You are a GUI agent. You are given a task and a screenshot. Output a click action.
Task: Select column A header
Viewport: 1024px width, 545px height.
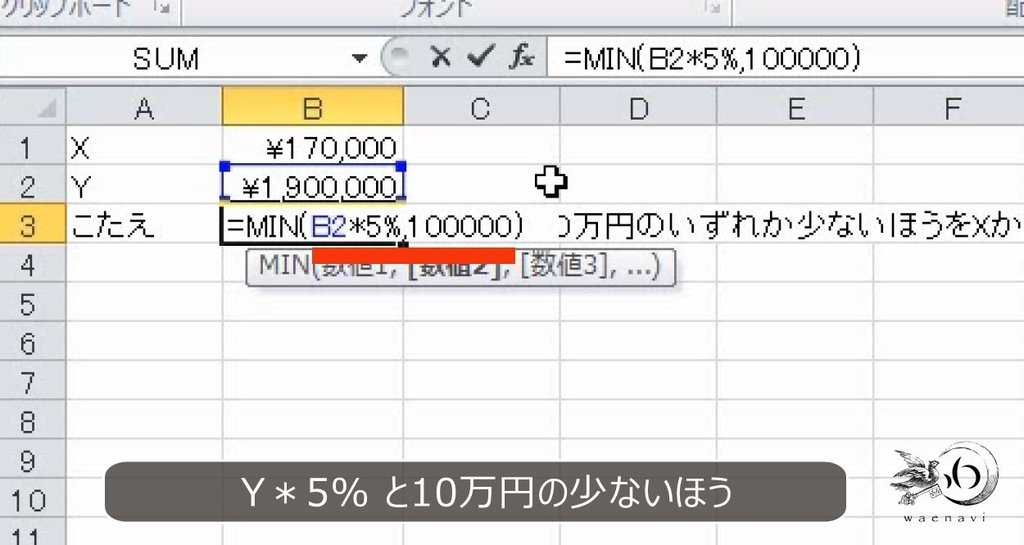click(144, 108)
